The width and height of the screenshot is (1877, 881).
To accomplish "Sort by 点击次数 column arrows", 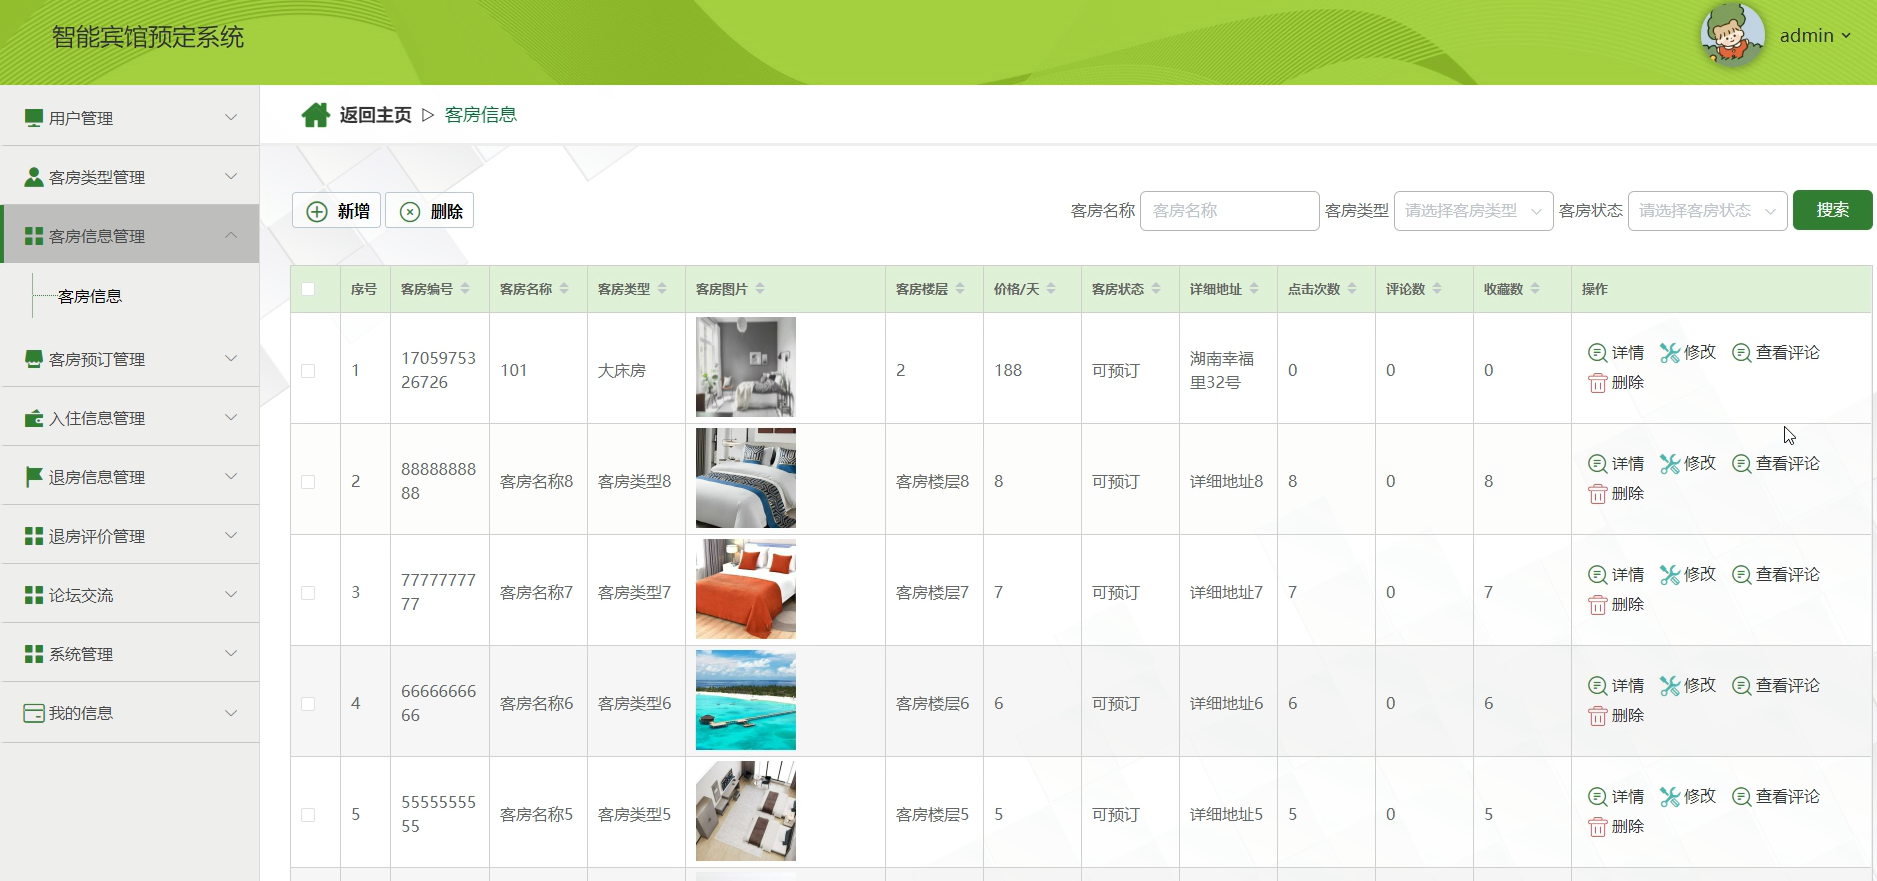I will pos(1352,288).
